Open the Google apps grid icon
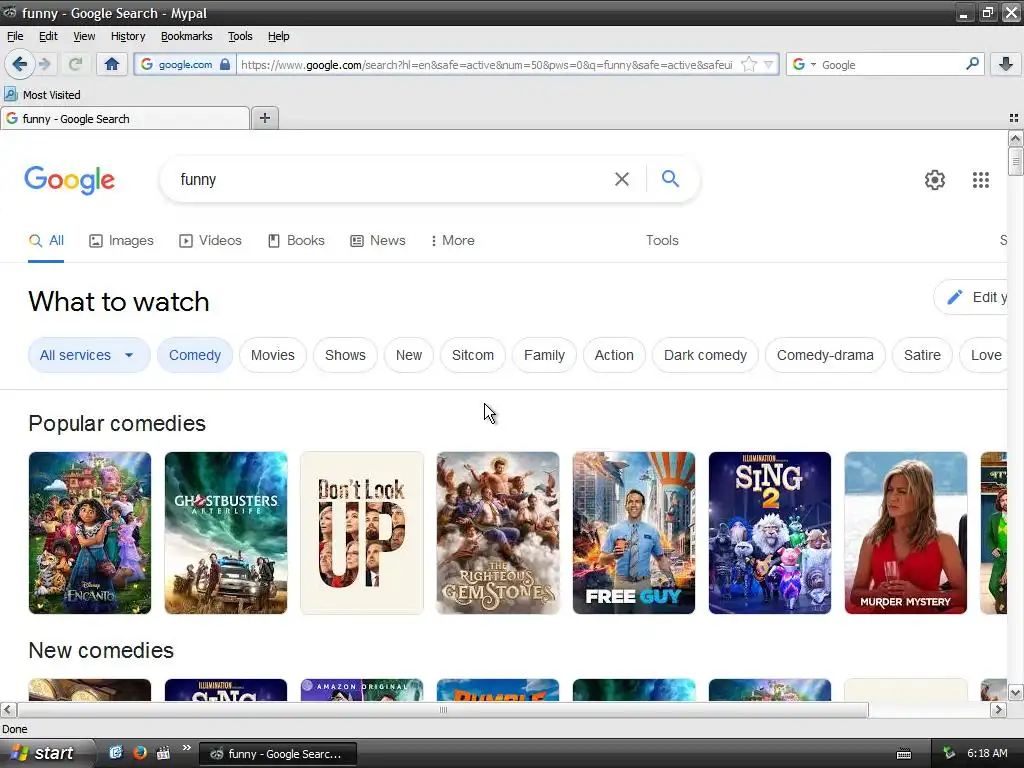 click(980, 180)
